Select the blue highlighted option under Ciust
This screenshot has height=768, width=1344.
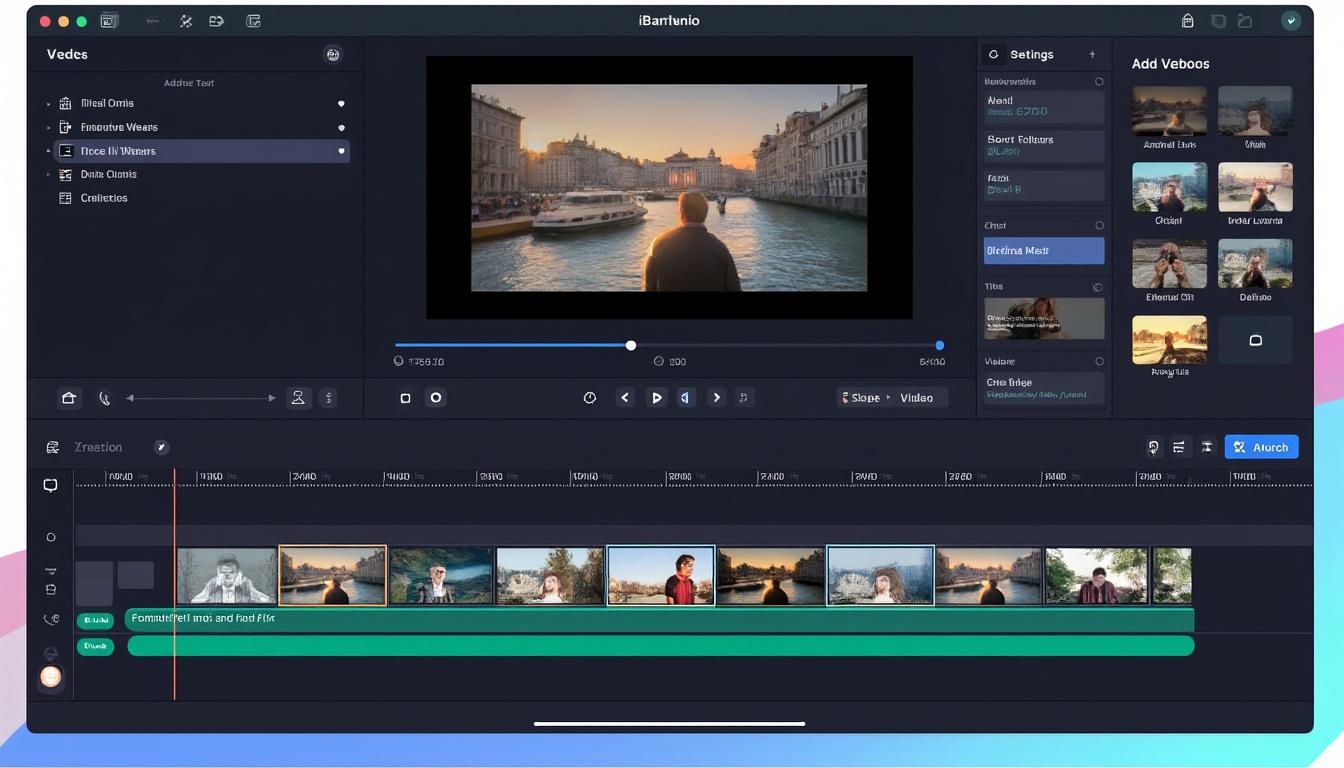pos(1044,251)
